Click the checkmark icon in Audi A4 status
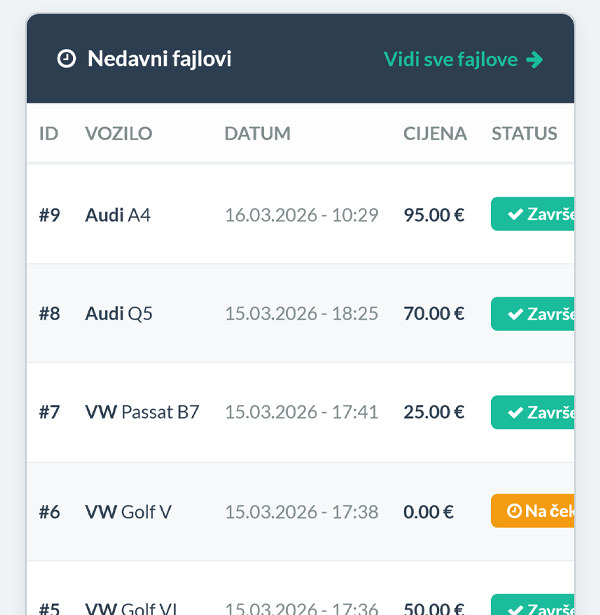Viewport: 600px width, 615px height. (x=515, y=214)
